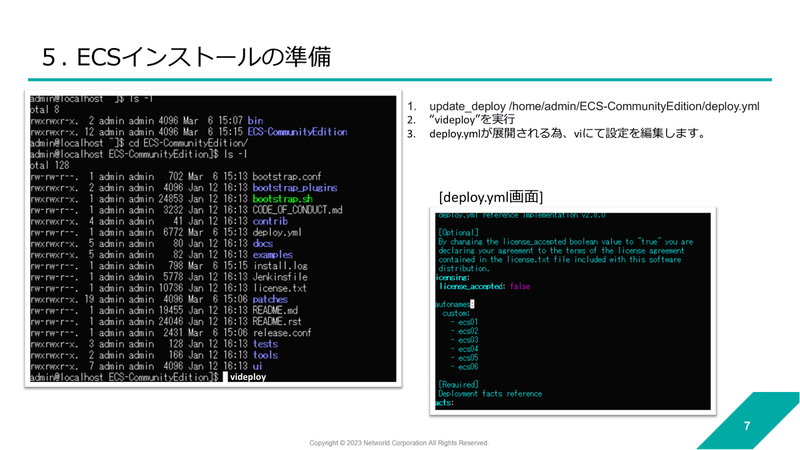
Task: Click the "bootstrap_plugins" directory name
Action: (x=295, y=188)
